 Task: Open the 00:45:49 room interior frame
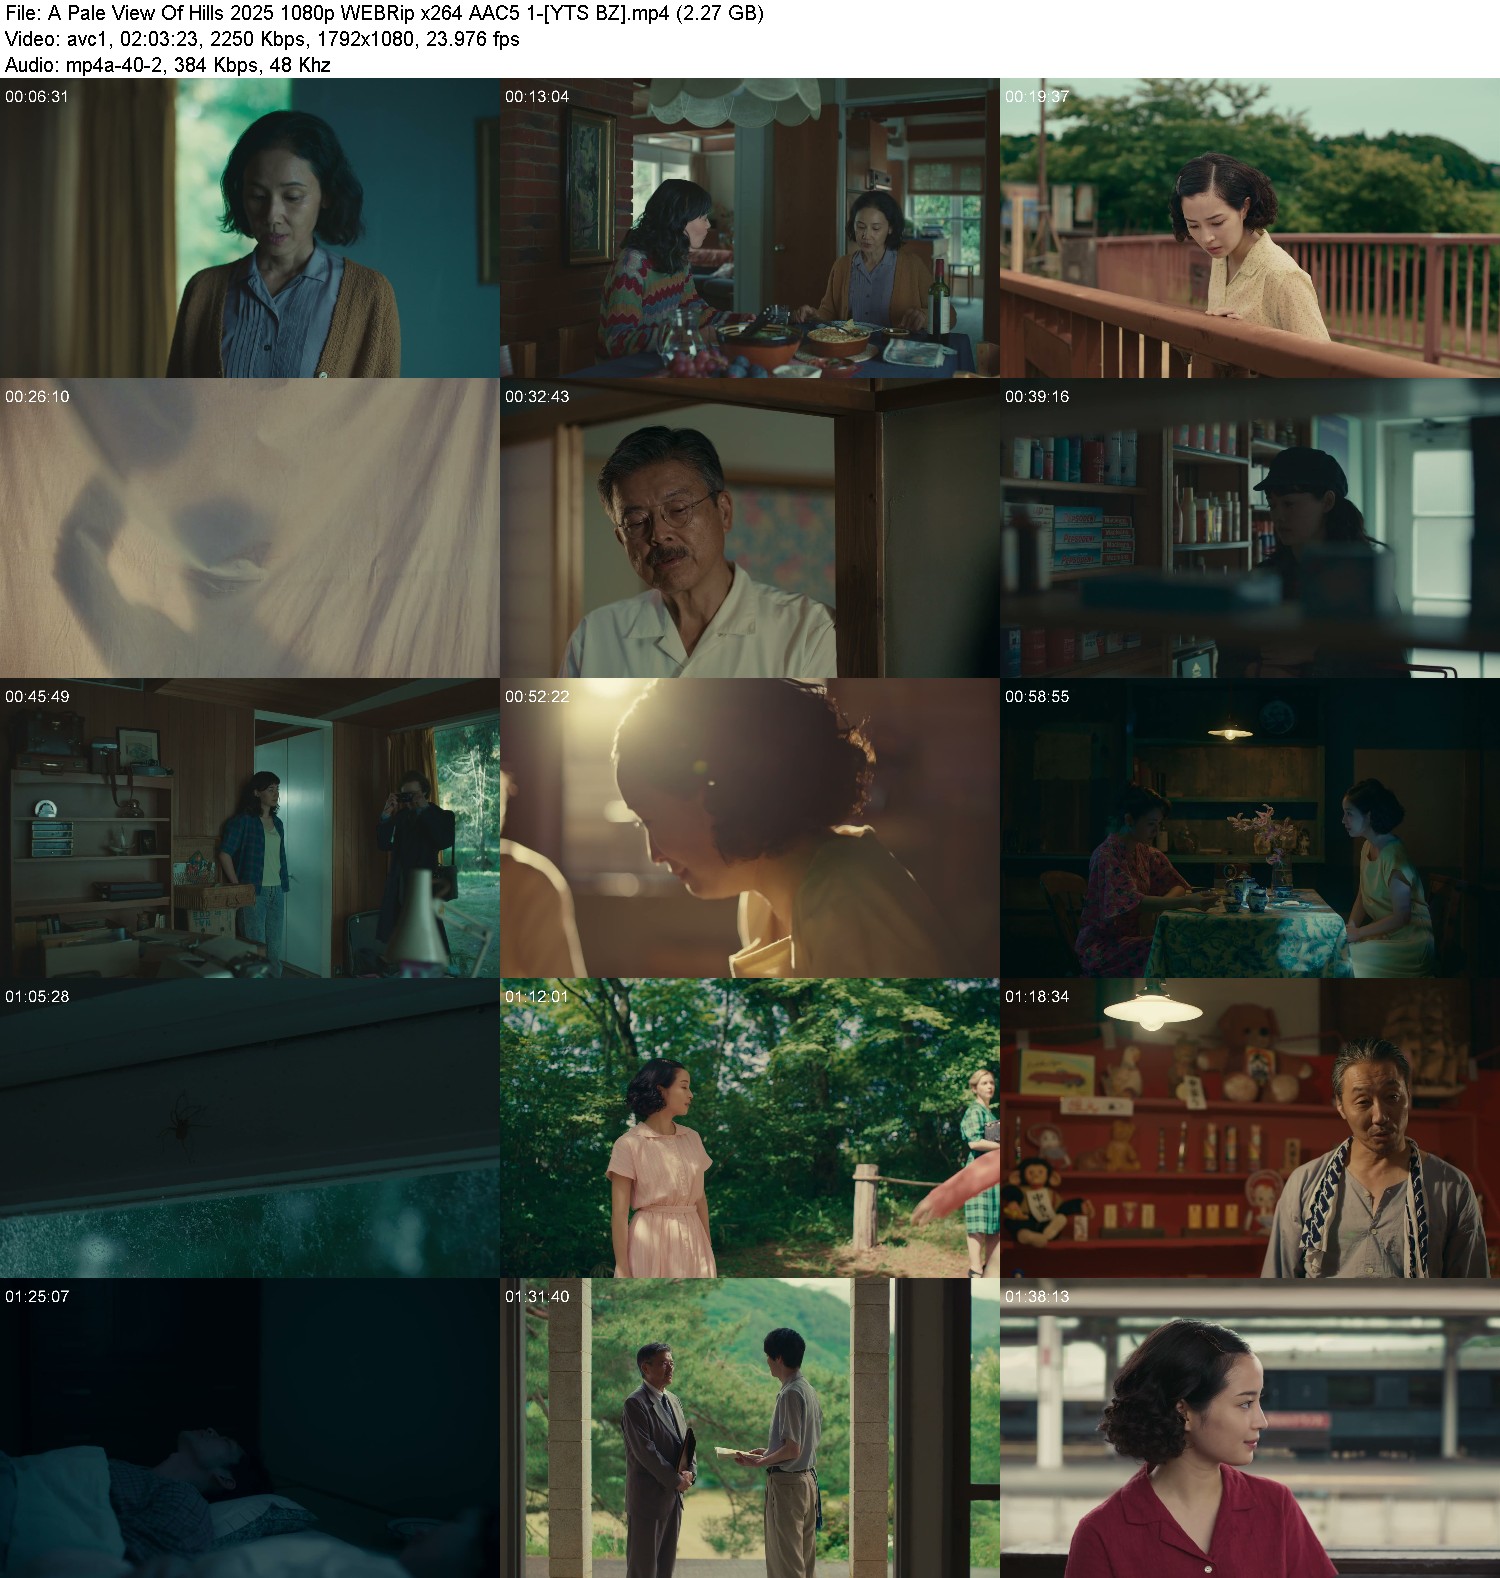(250, 828)
